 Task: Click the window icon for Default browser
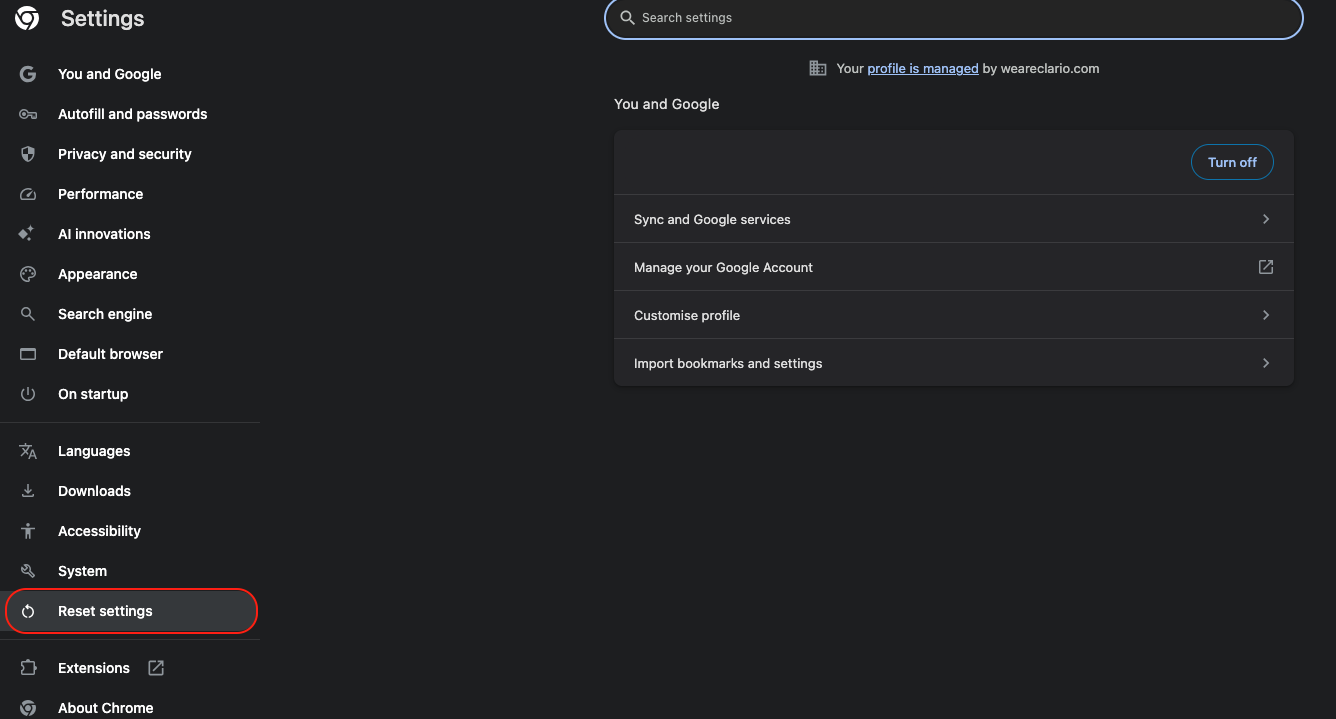(x=28, y=354)
